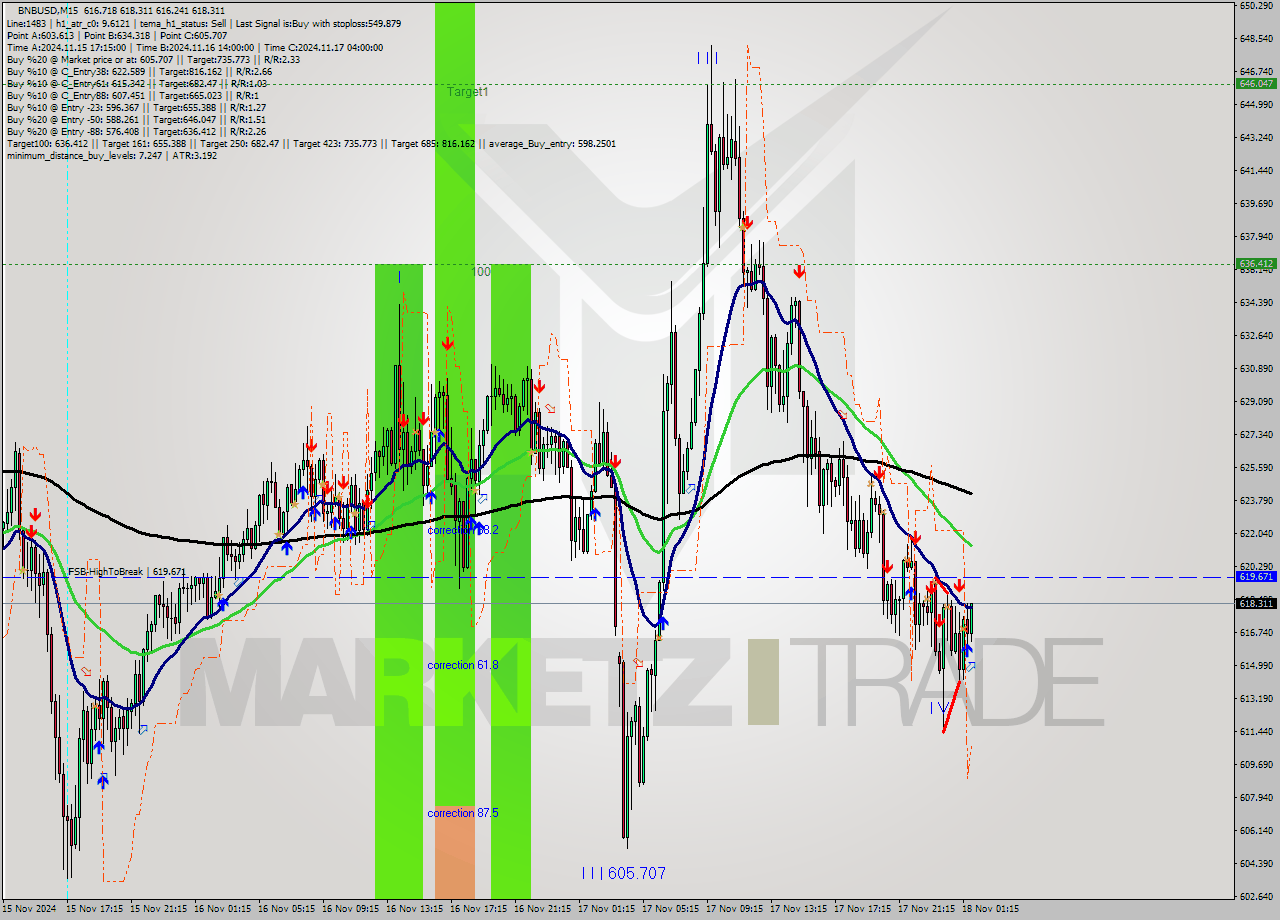Screen dimensions: 1280x920
Task: Click the 623.790 price axis value
Action: click(1255, 500)
